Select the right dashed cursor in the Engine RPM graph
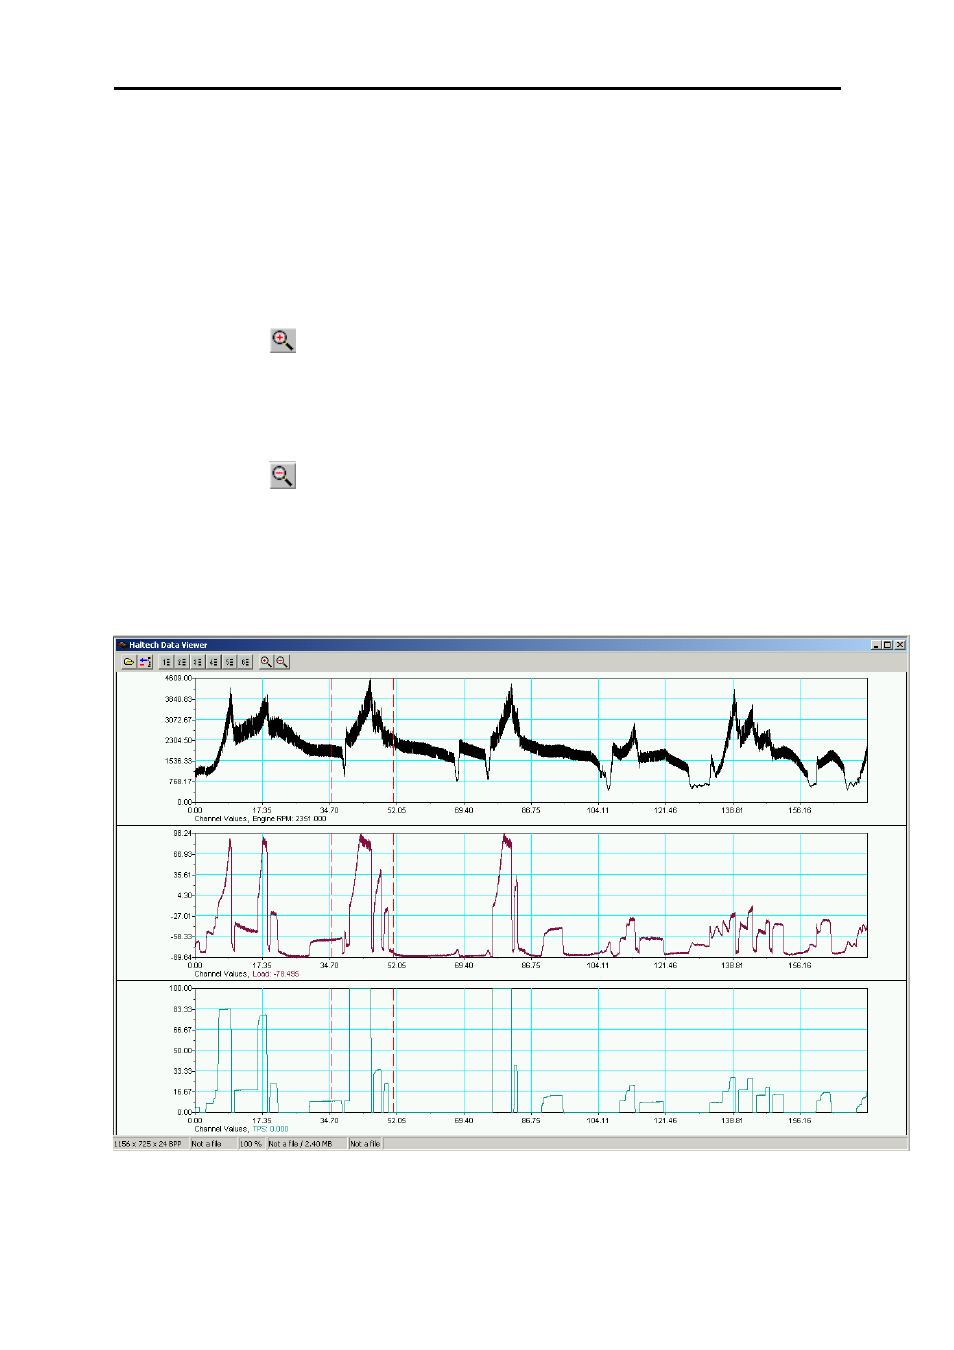The height and width of the screenshot is (1350, 954). (x=394, y=740)
